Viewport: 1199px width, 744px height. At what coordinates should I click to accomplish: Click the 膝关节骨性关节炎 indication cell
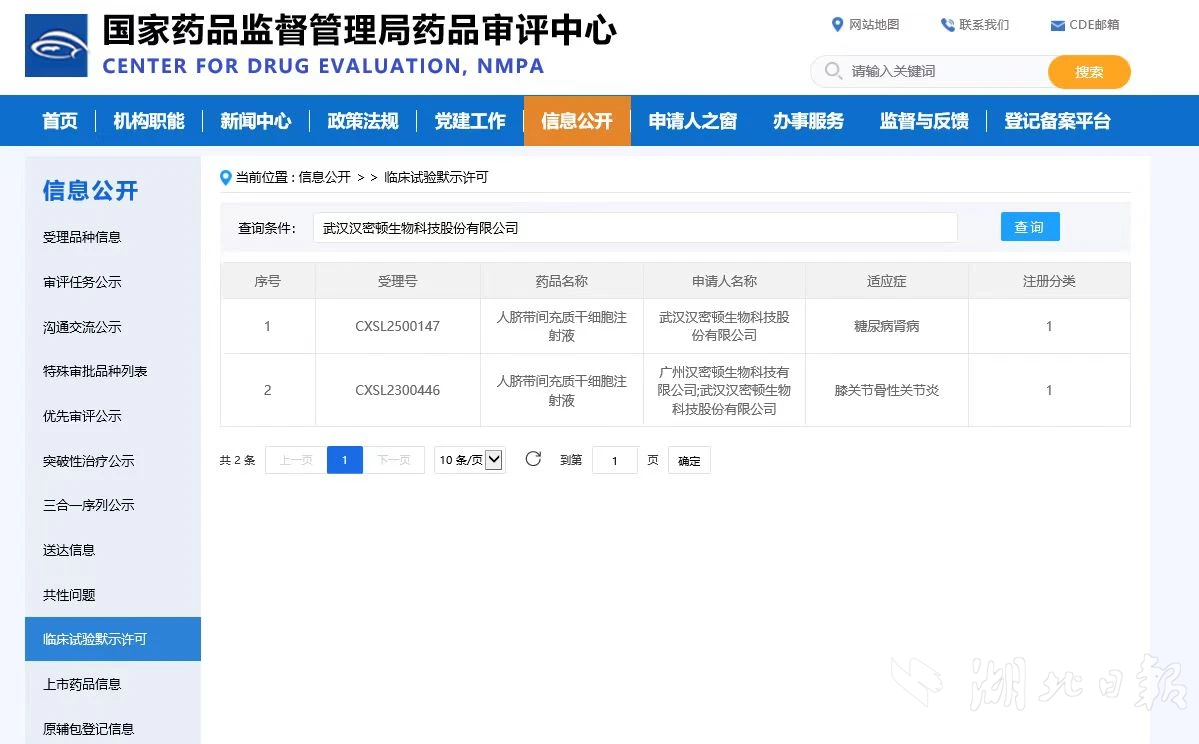tap(887, 390)
